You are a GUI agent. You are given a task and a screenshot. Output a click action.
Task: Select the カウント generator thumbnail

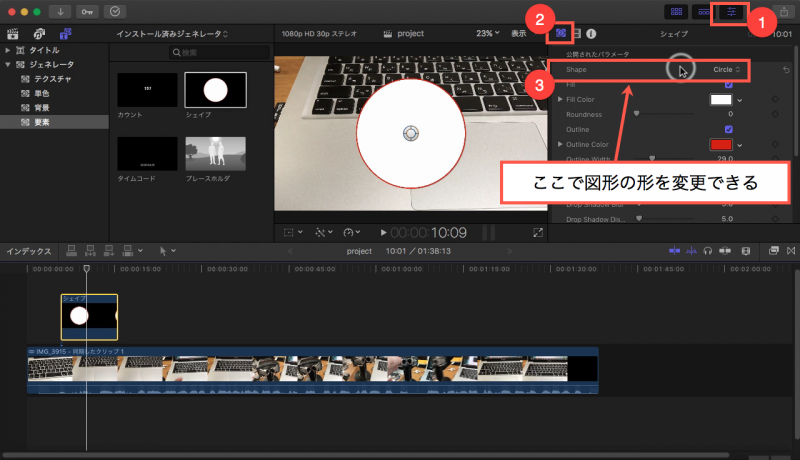point(147,90)
